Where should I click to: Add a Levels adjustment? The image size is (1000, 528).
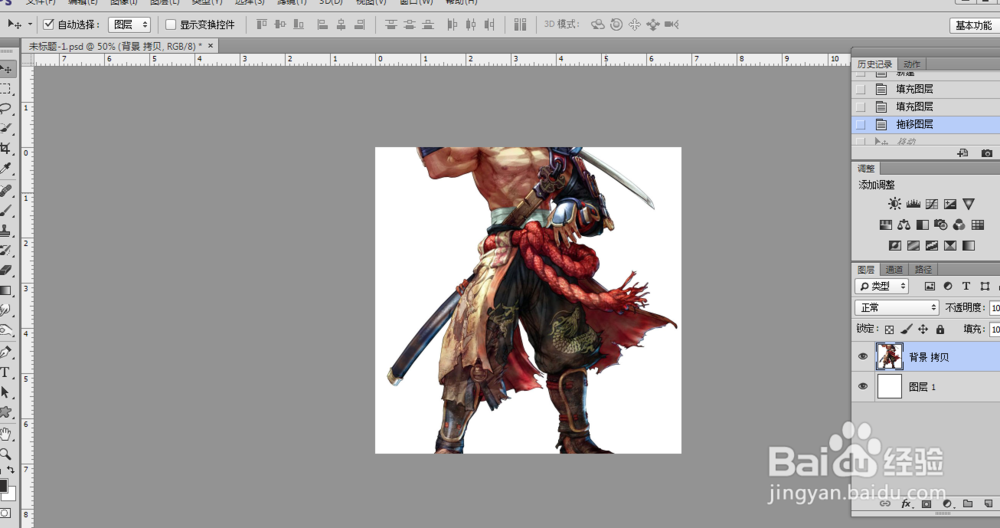point(913,204)
